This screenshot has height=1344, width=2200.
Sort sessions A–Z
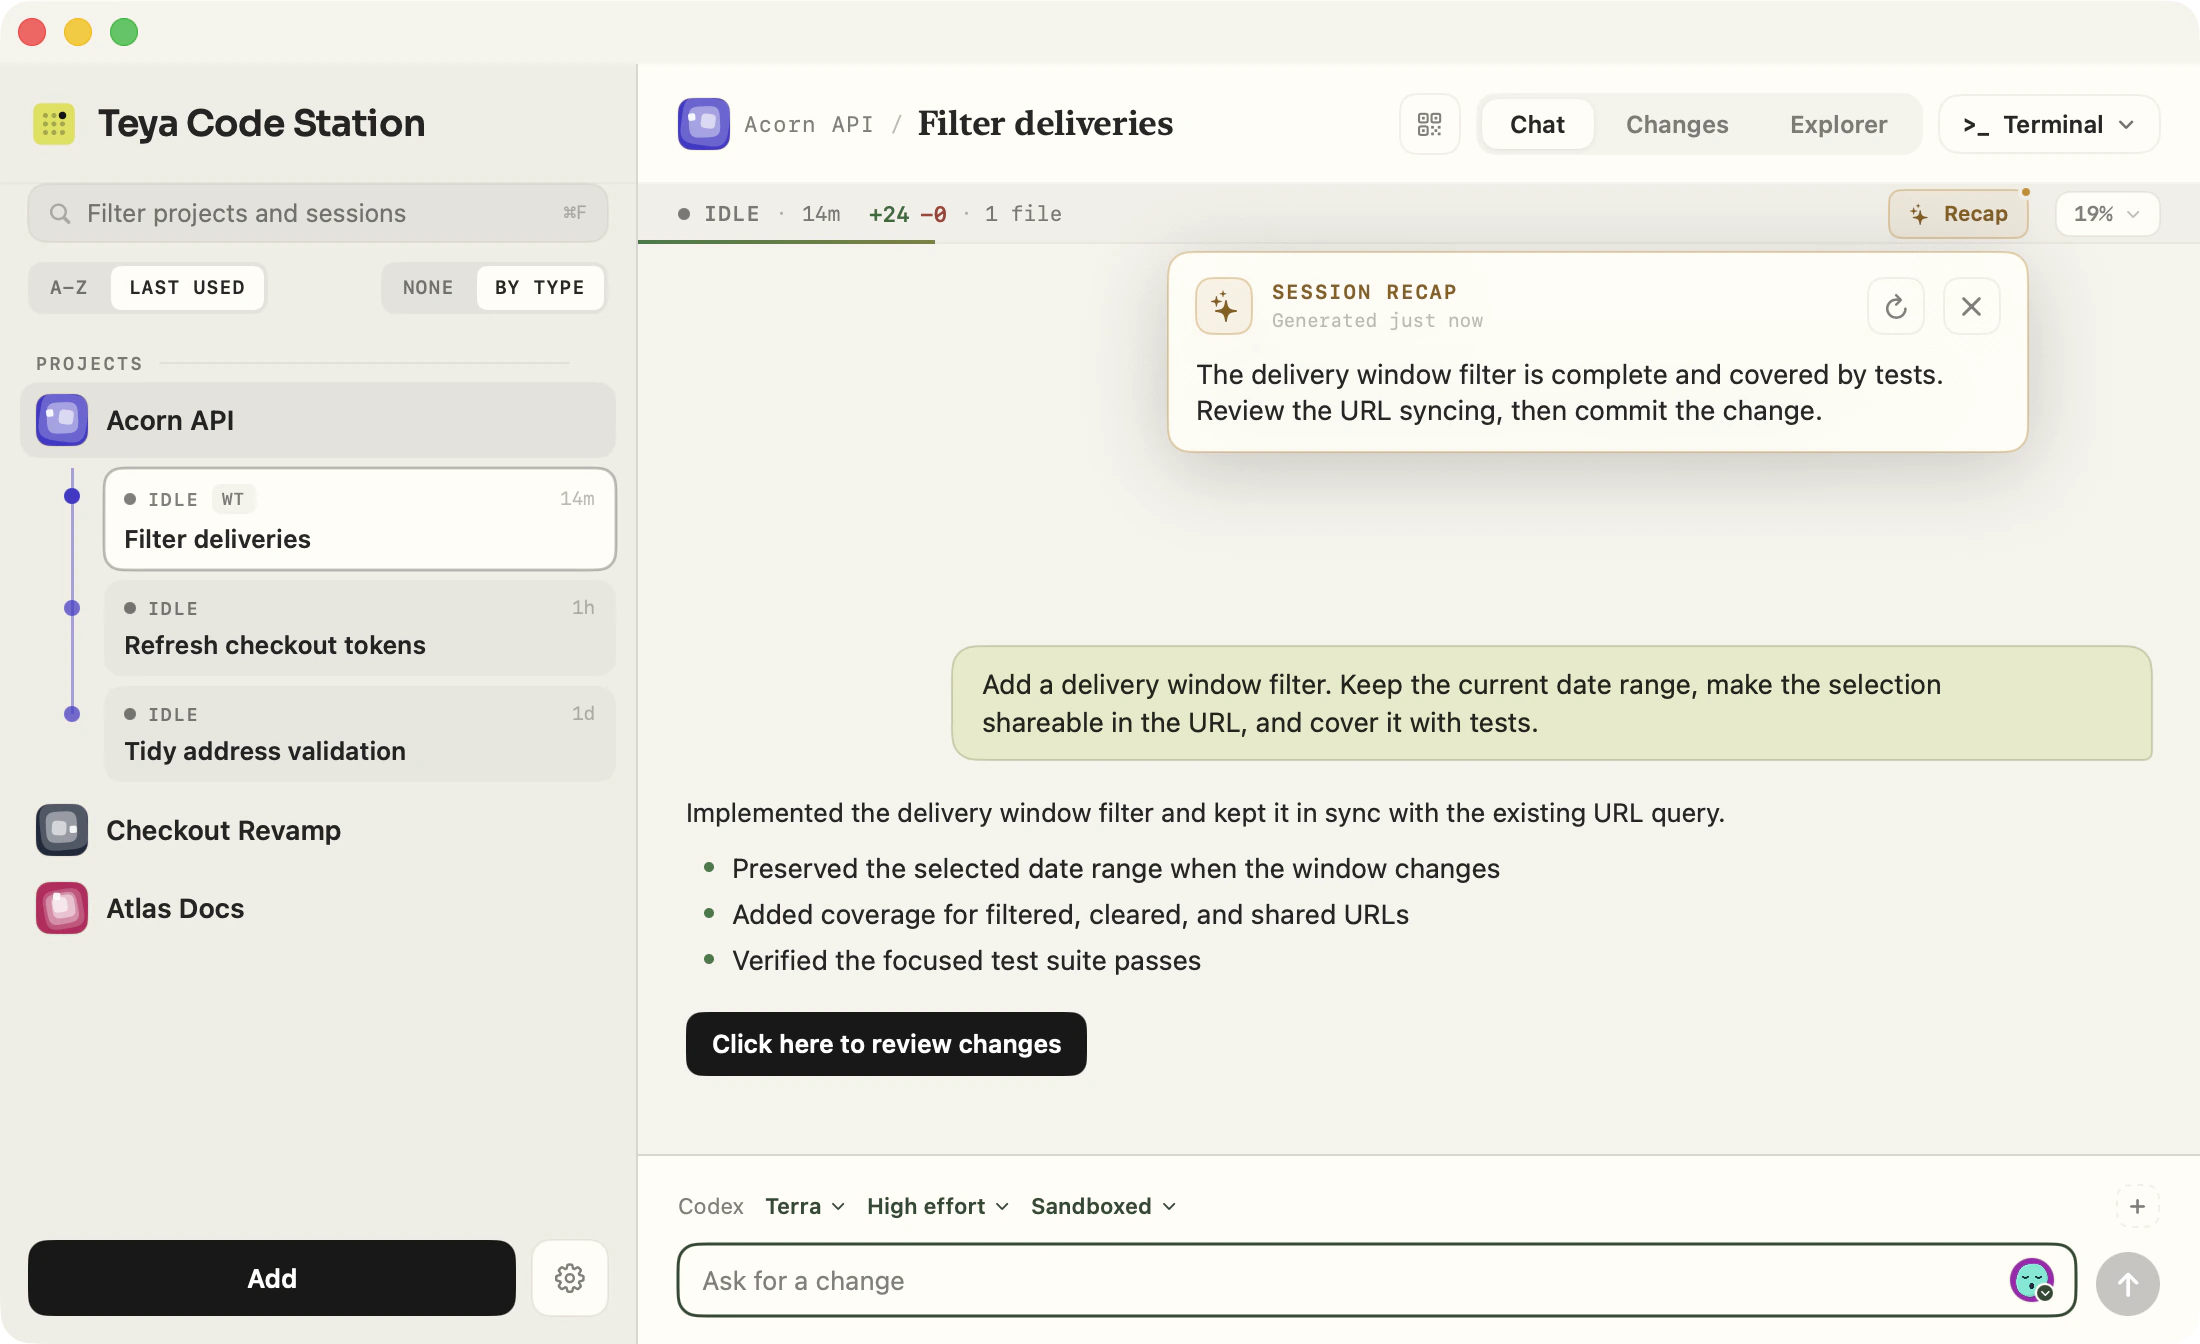[69, 288]
